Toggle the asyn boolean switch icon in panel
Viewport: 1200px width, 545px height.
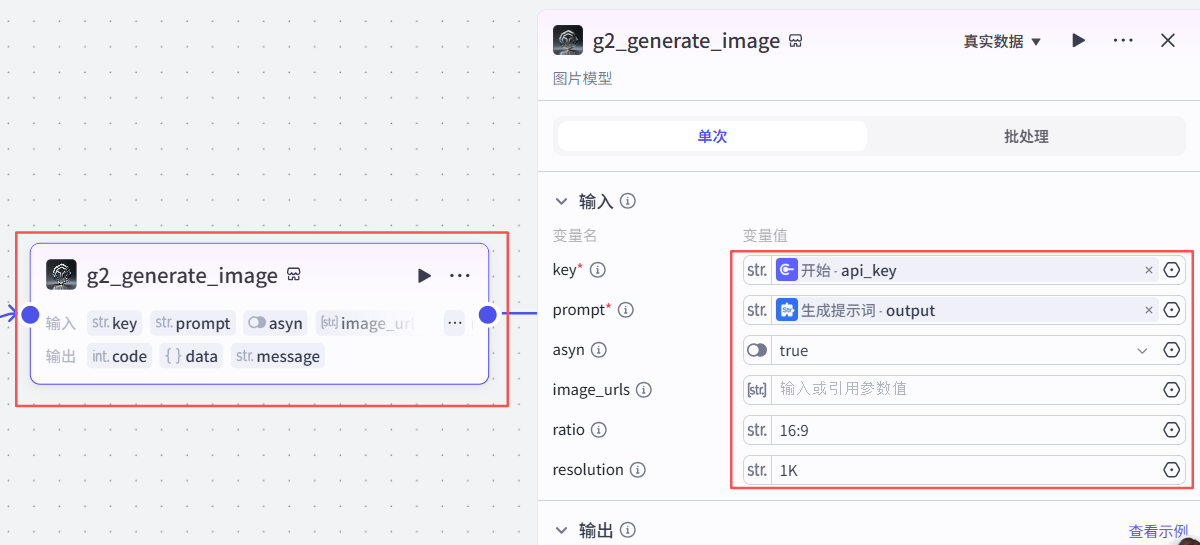(x=757, y=350)
